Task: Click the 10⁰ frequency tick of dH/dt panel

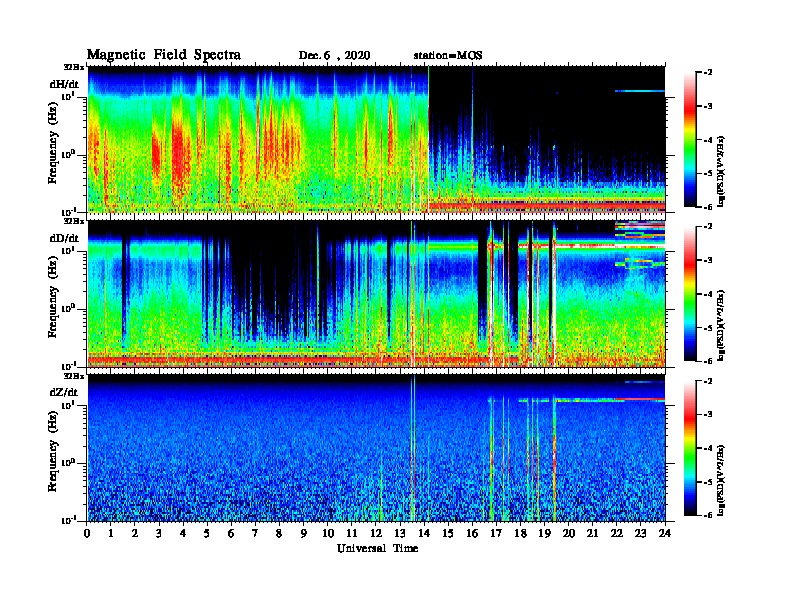Action: [67, 154]
